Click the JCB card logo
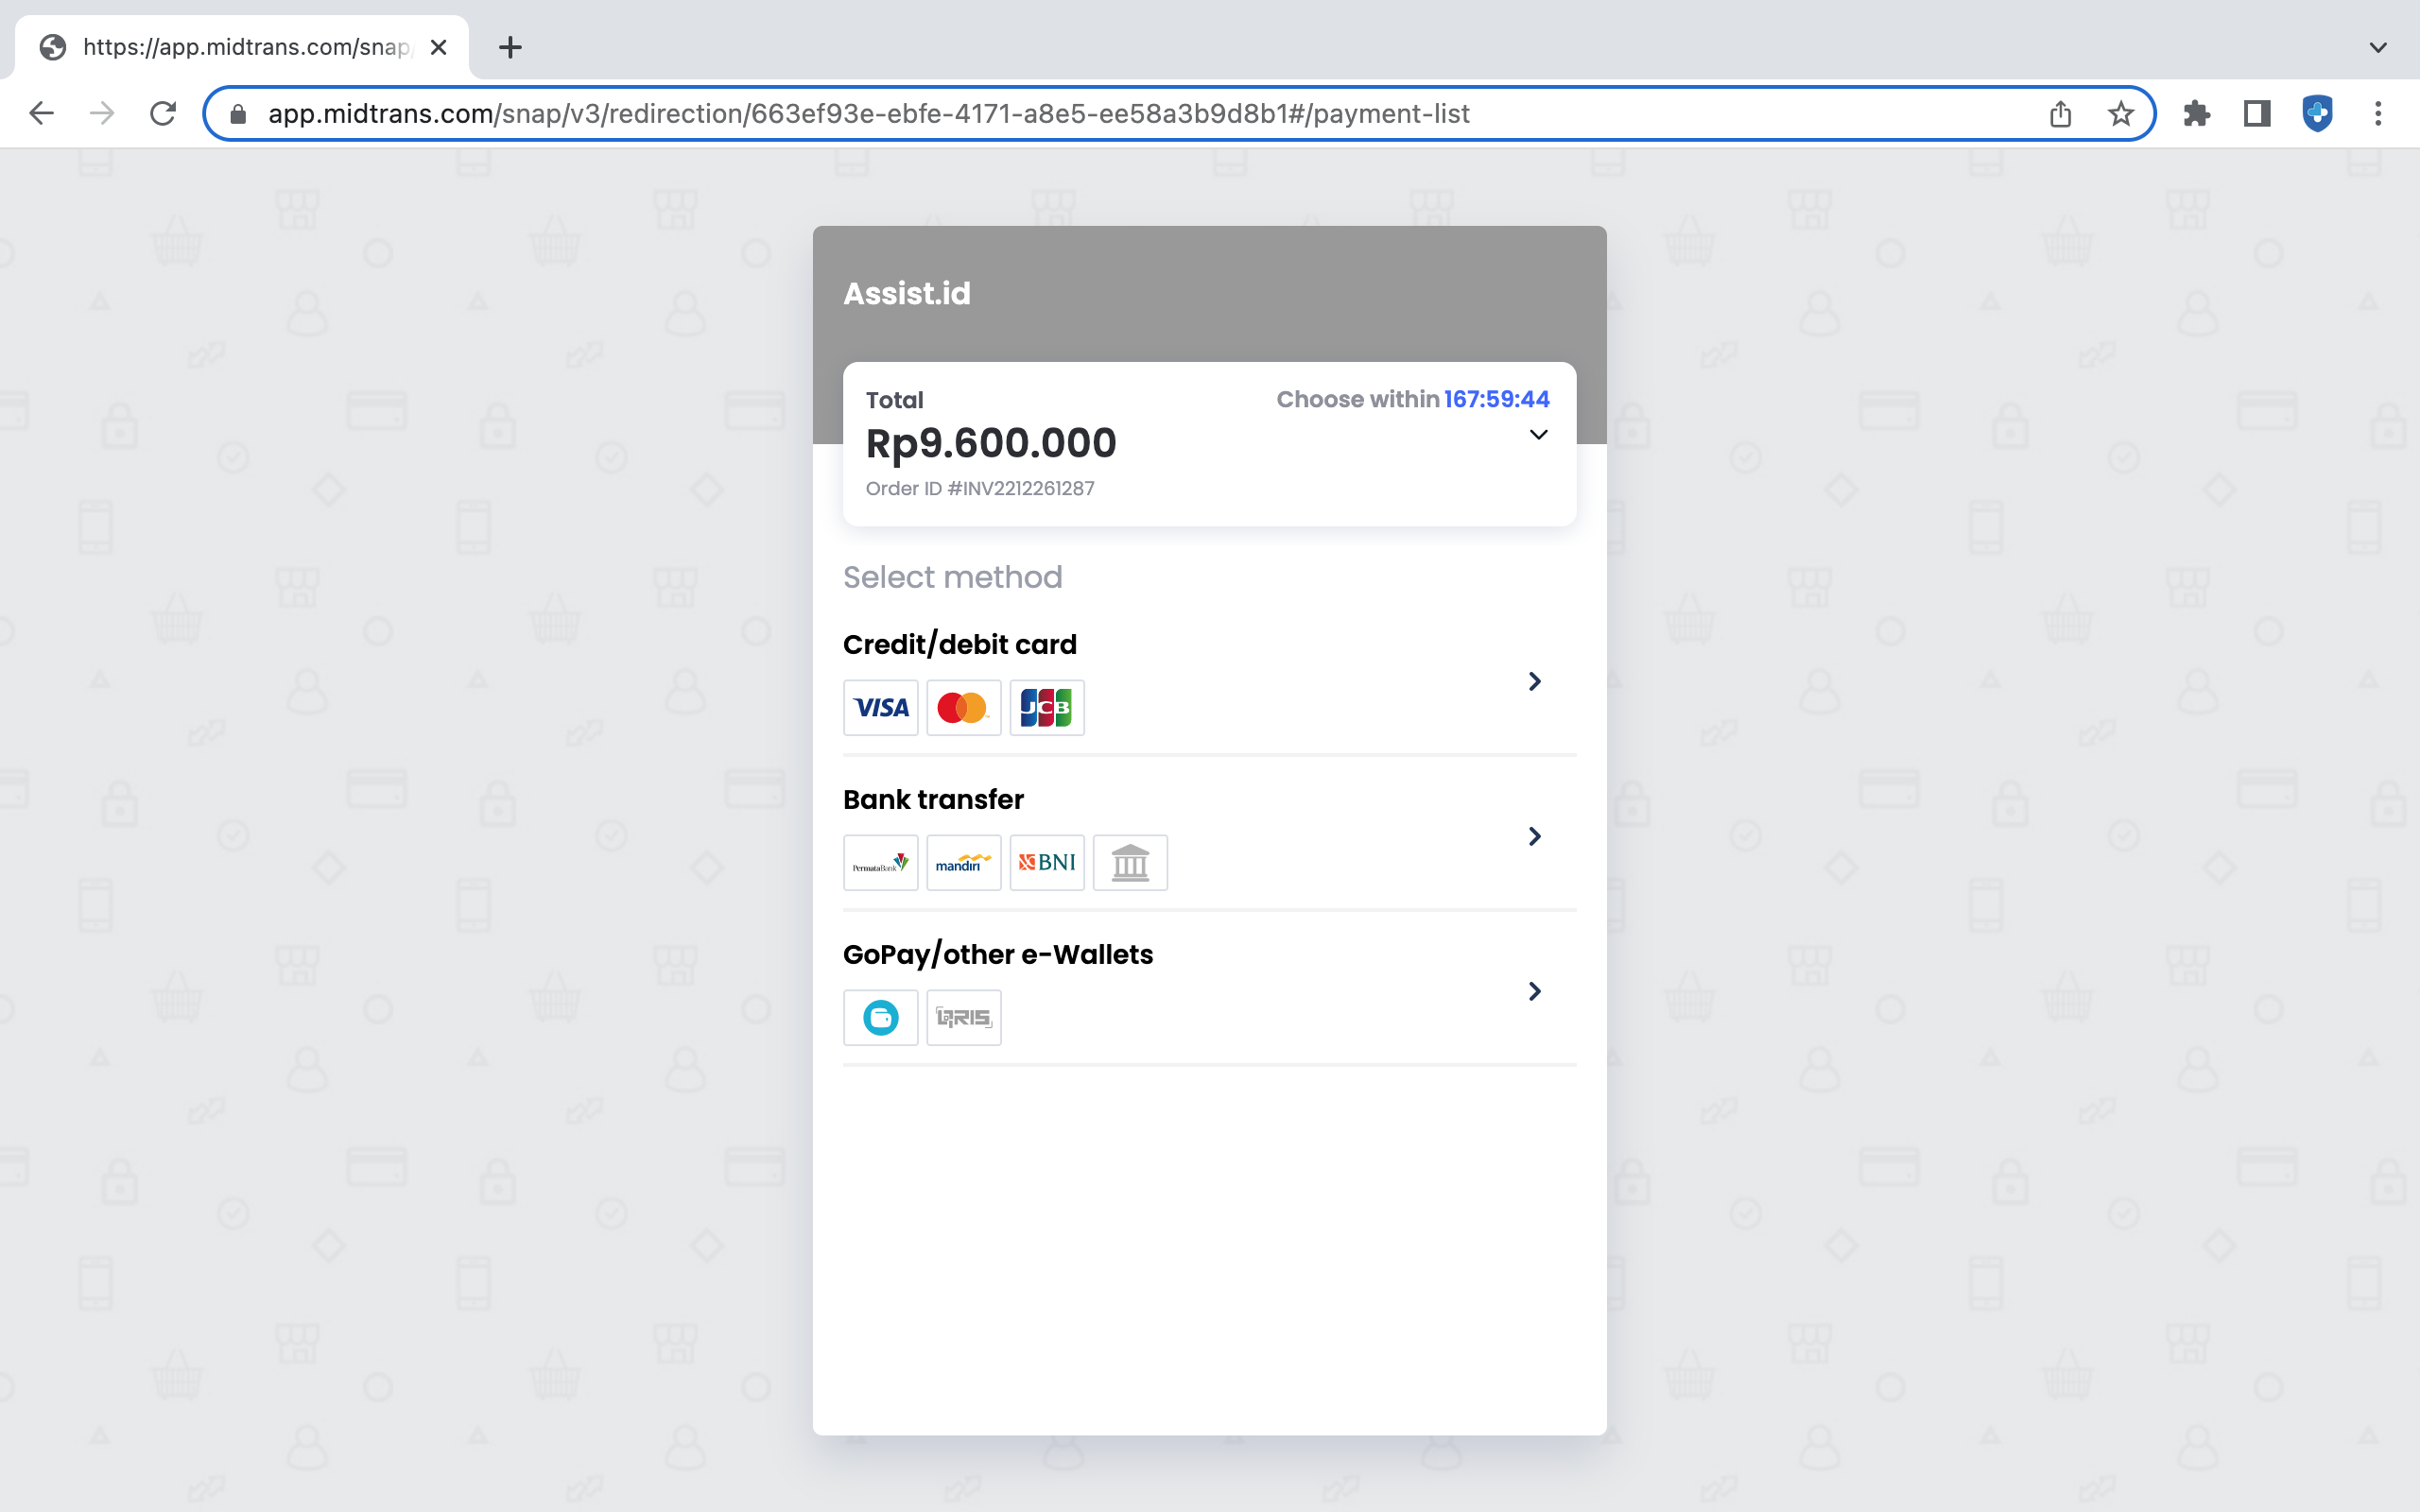 (x=1046, y=708)
